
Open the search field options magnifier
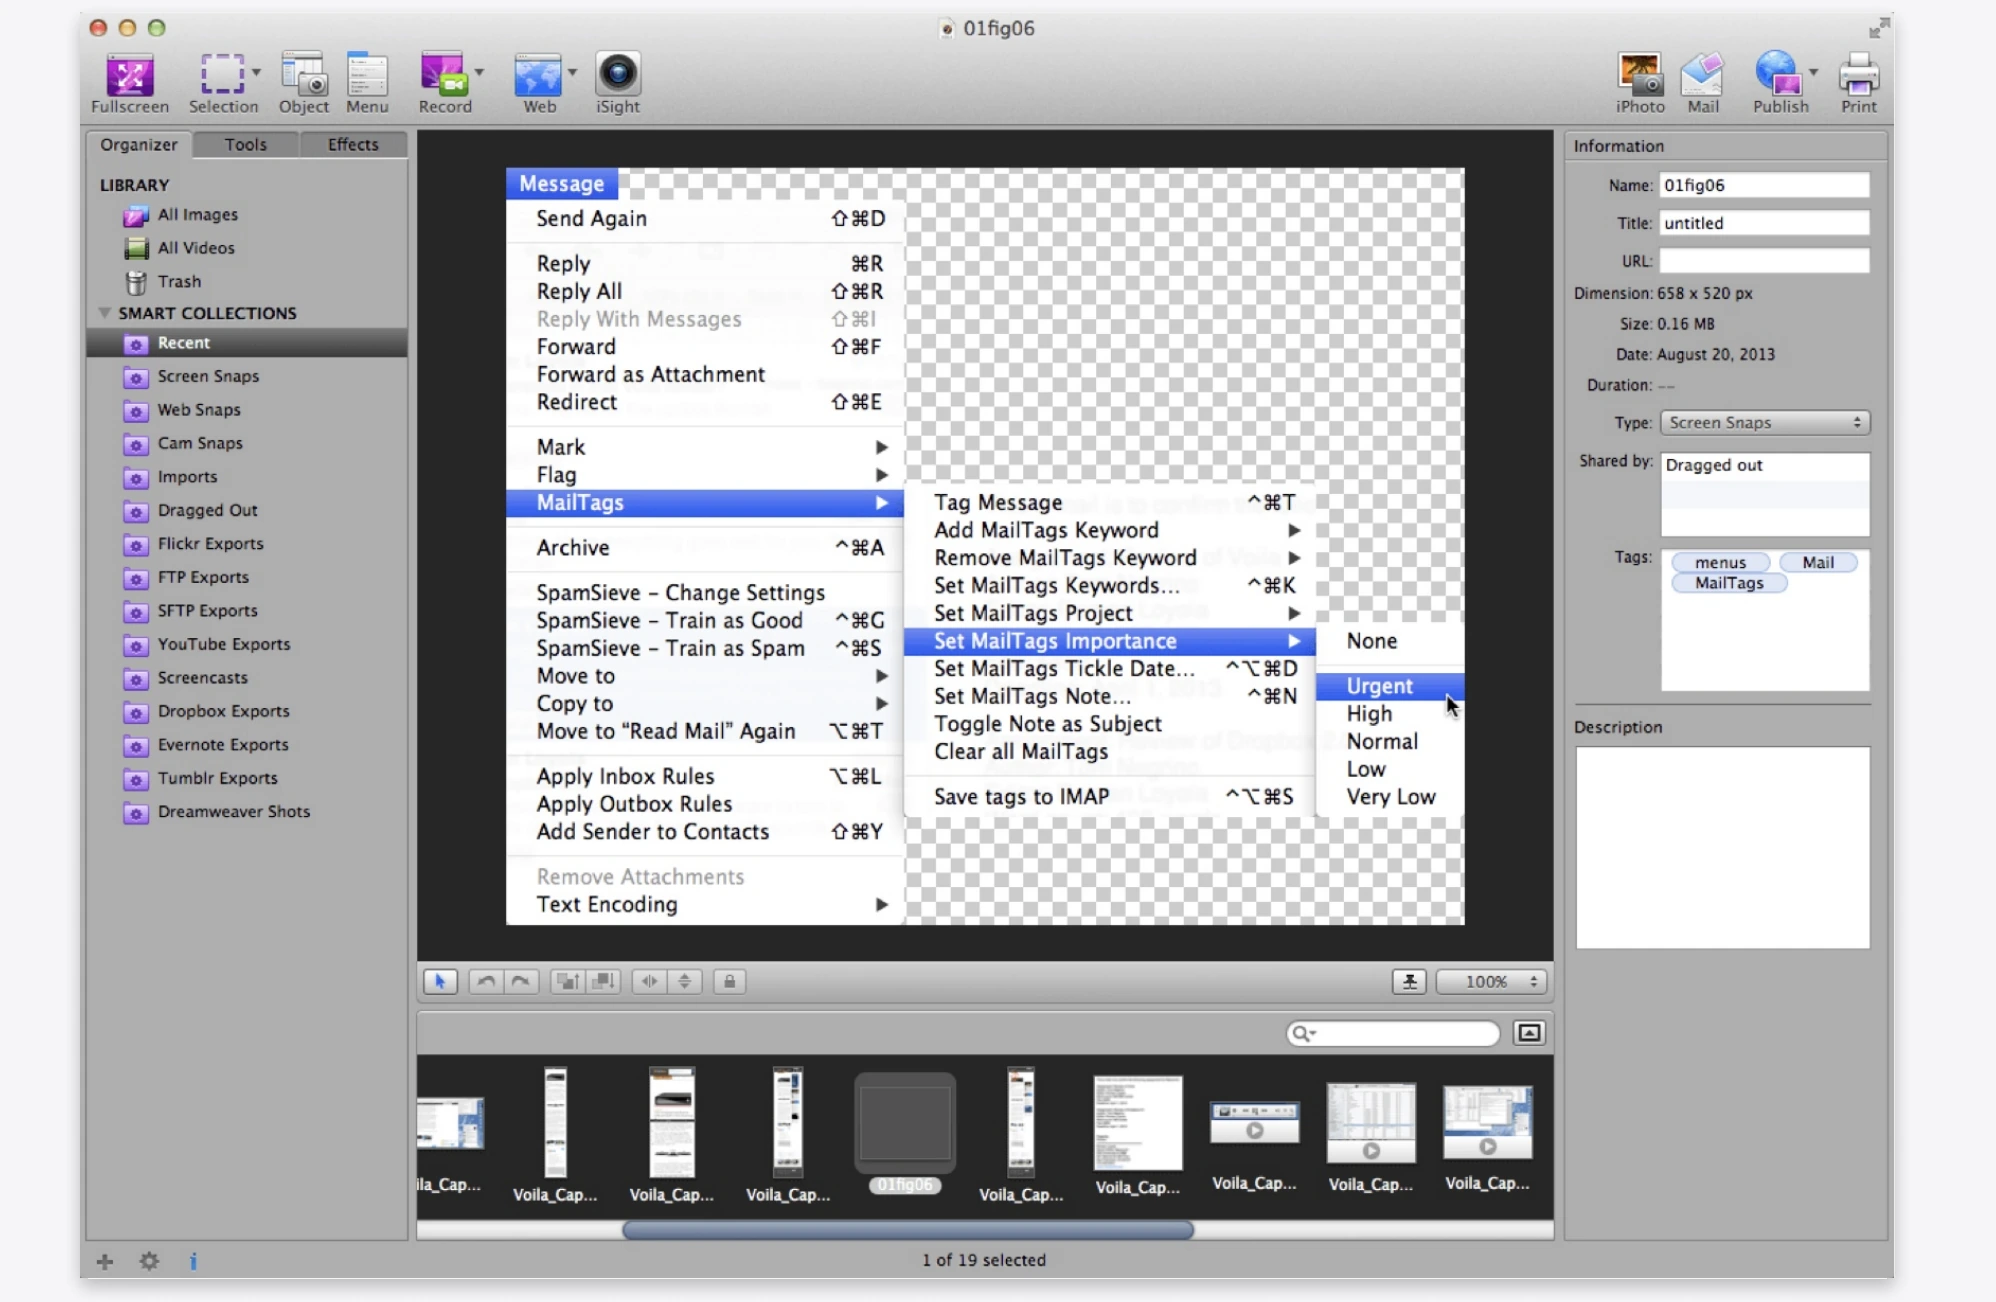point(1303,1033)
